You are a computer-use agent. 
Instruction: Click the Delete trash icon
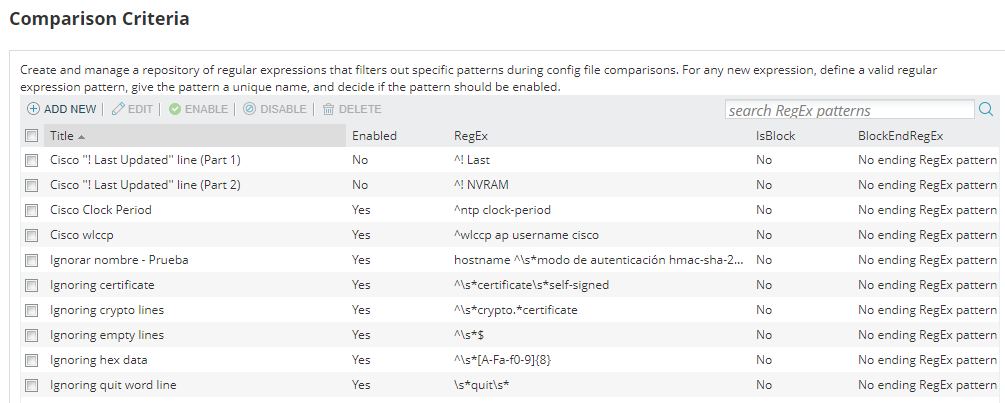[x=328, y=109]
